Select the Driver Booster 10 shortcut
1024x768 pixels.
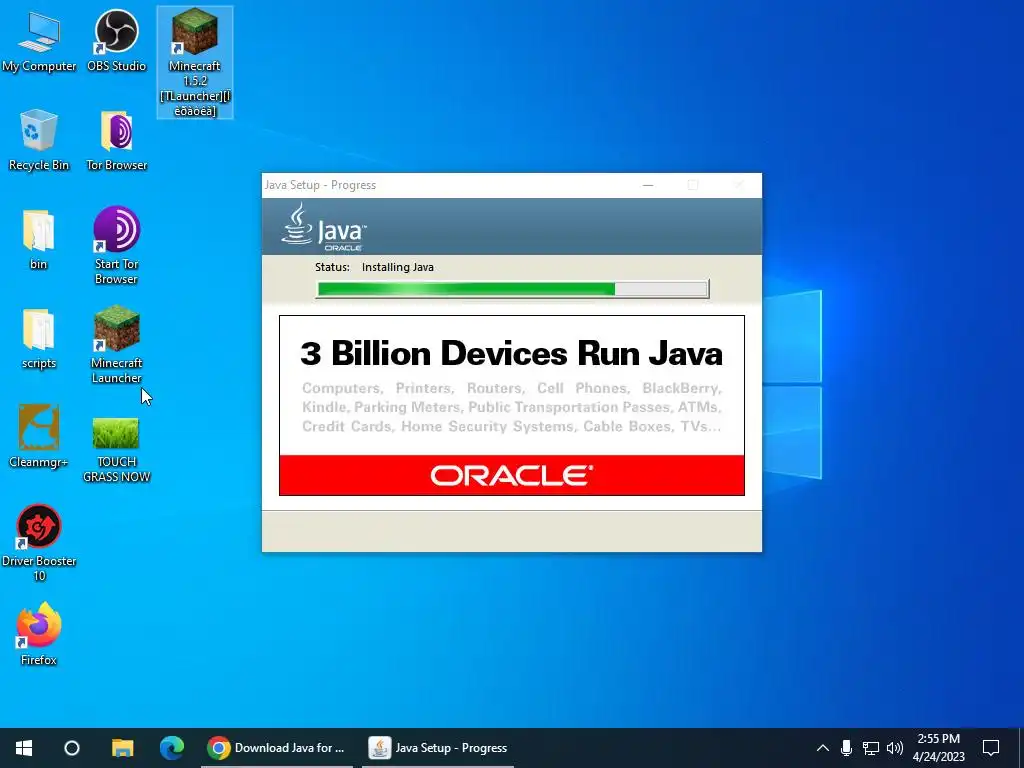pyautogui.click(x=39, y=543)
